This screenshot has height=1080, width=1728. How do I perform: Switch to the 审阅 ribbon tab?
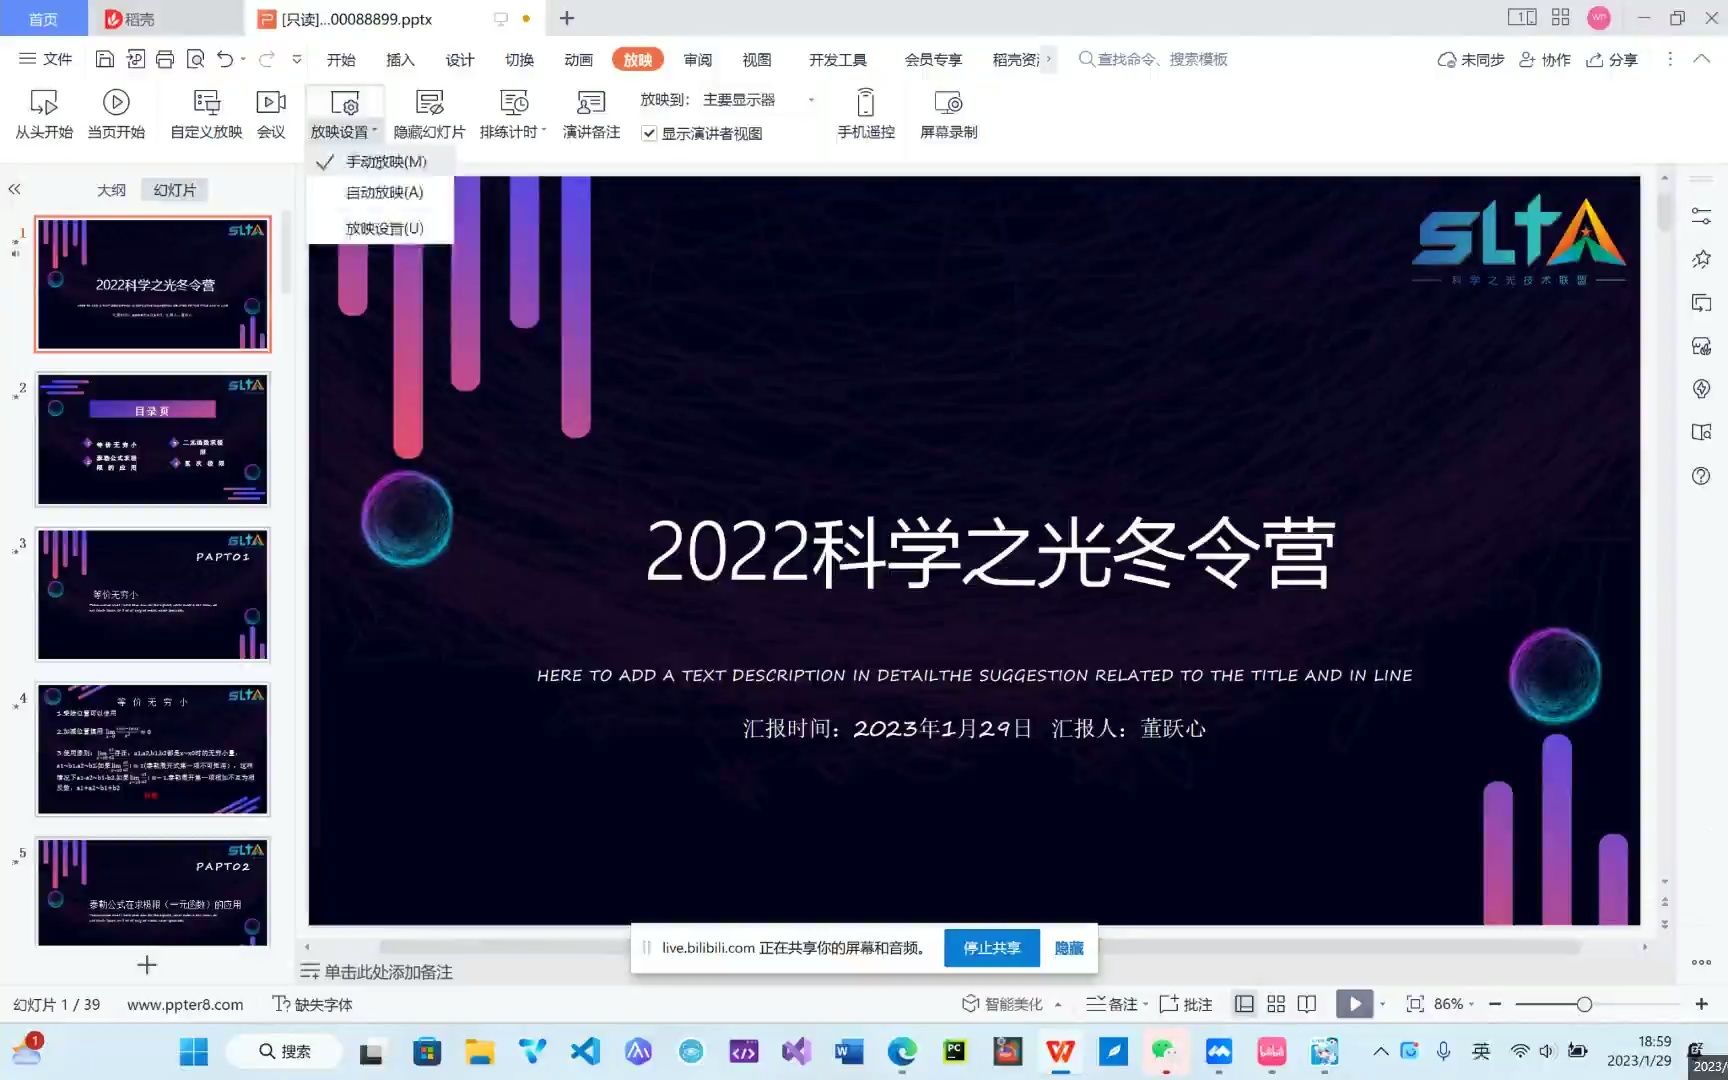tap(697, 59)
